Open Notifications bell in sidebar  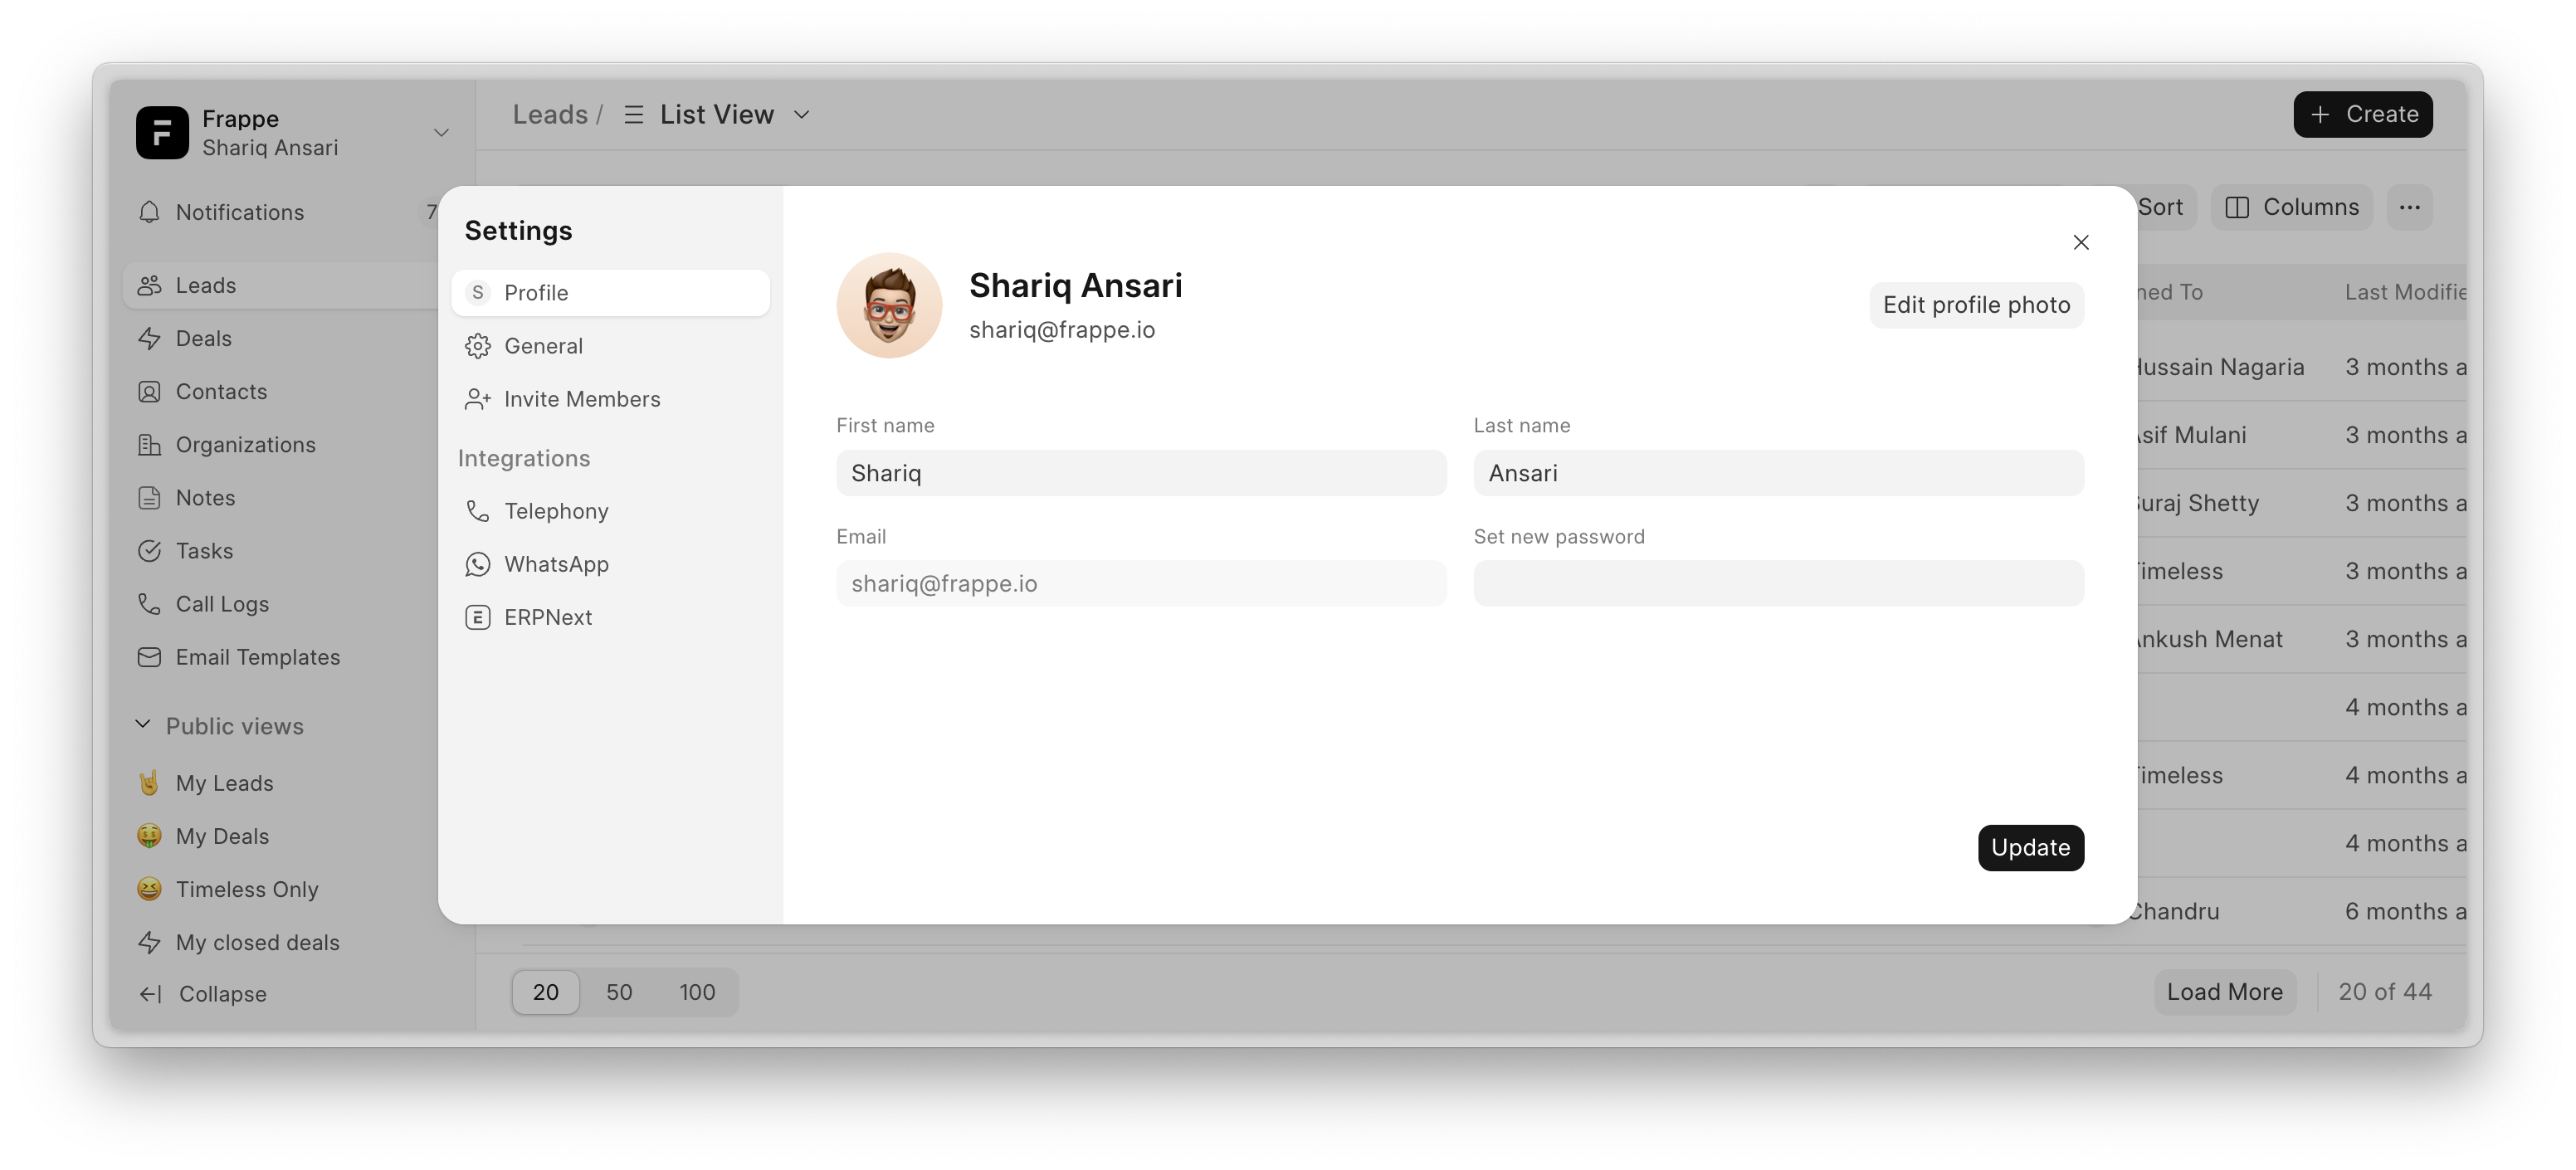[x=149, y=212]
